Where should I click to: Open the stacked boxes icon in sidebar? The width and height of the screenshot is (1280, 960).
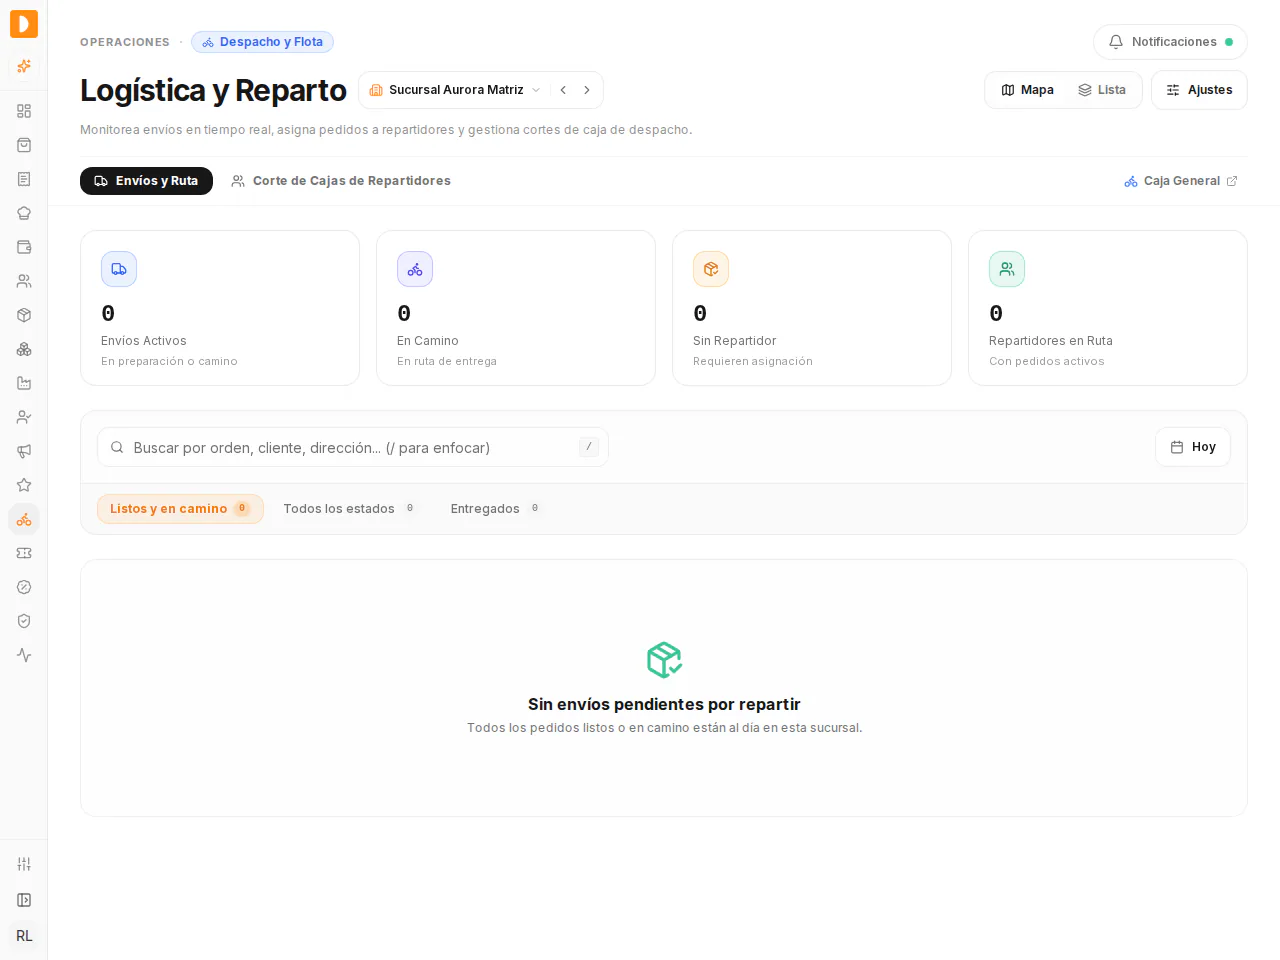click(x=24, y=349)
